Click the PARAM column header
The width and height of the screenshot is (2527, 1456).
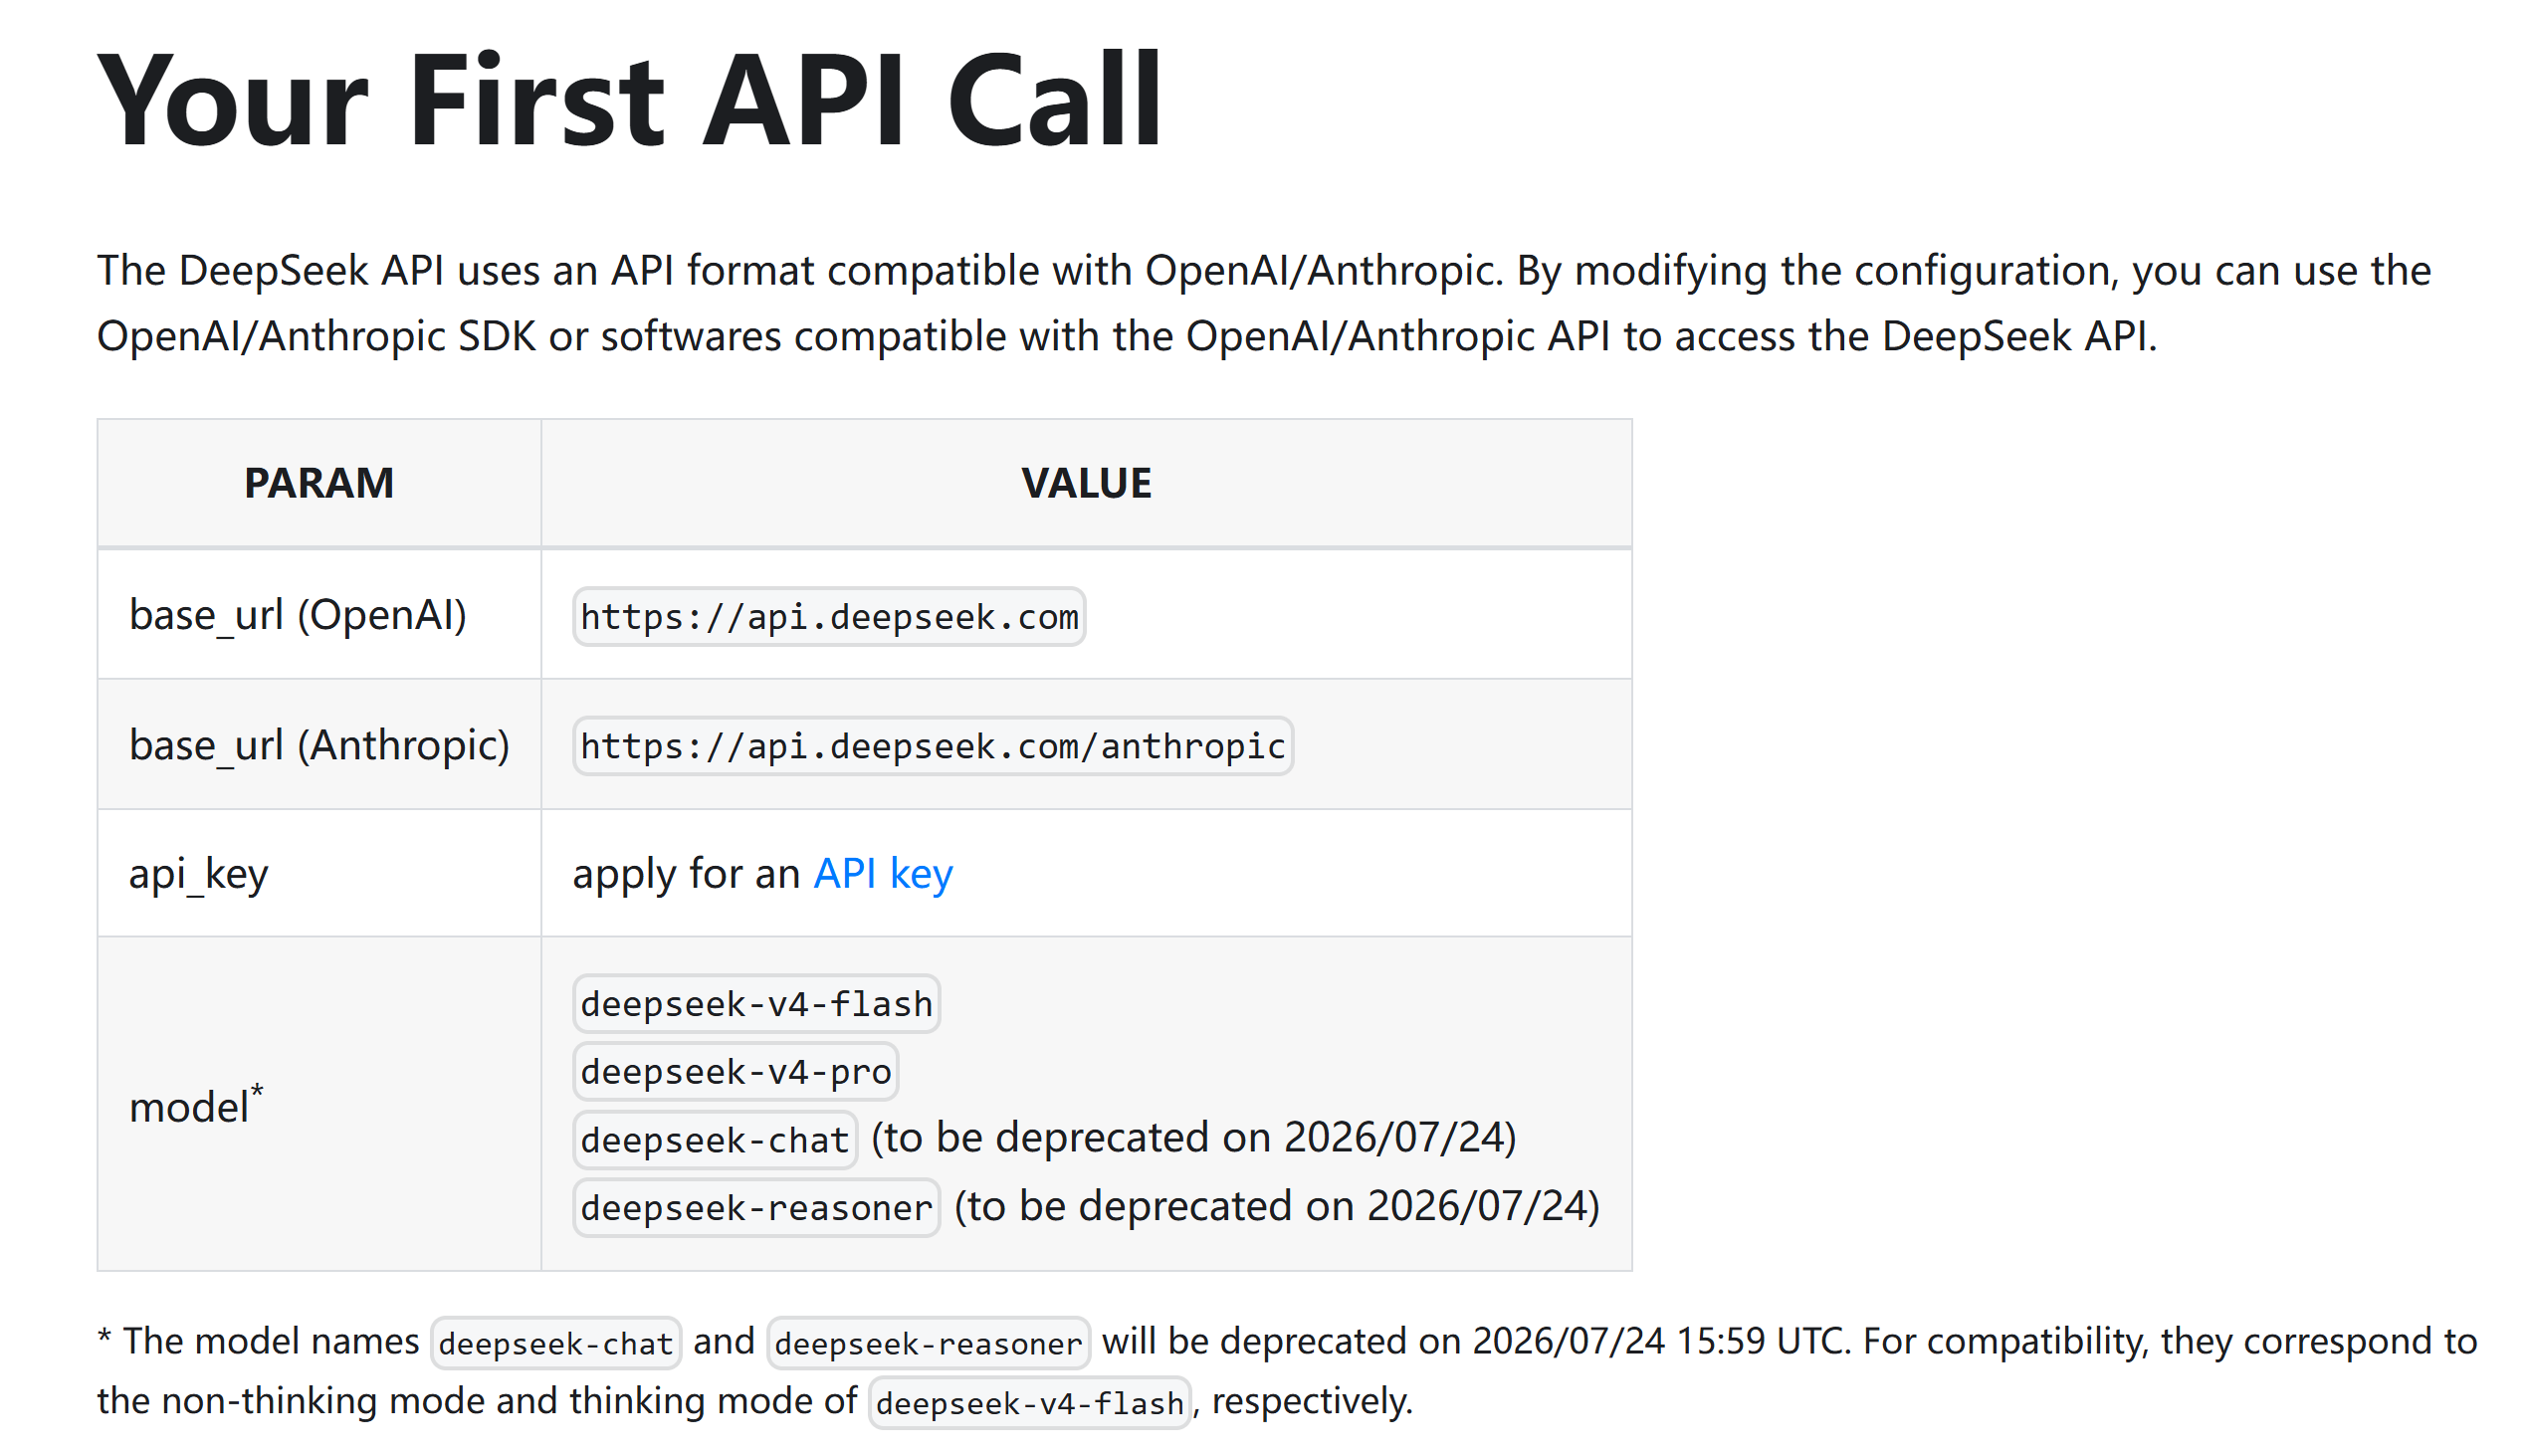319,483
